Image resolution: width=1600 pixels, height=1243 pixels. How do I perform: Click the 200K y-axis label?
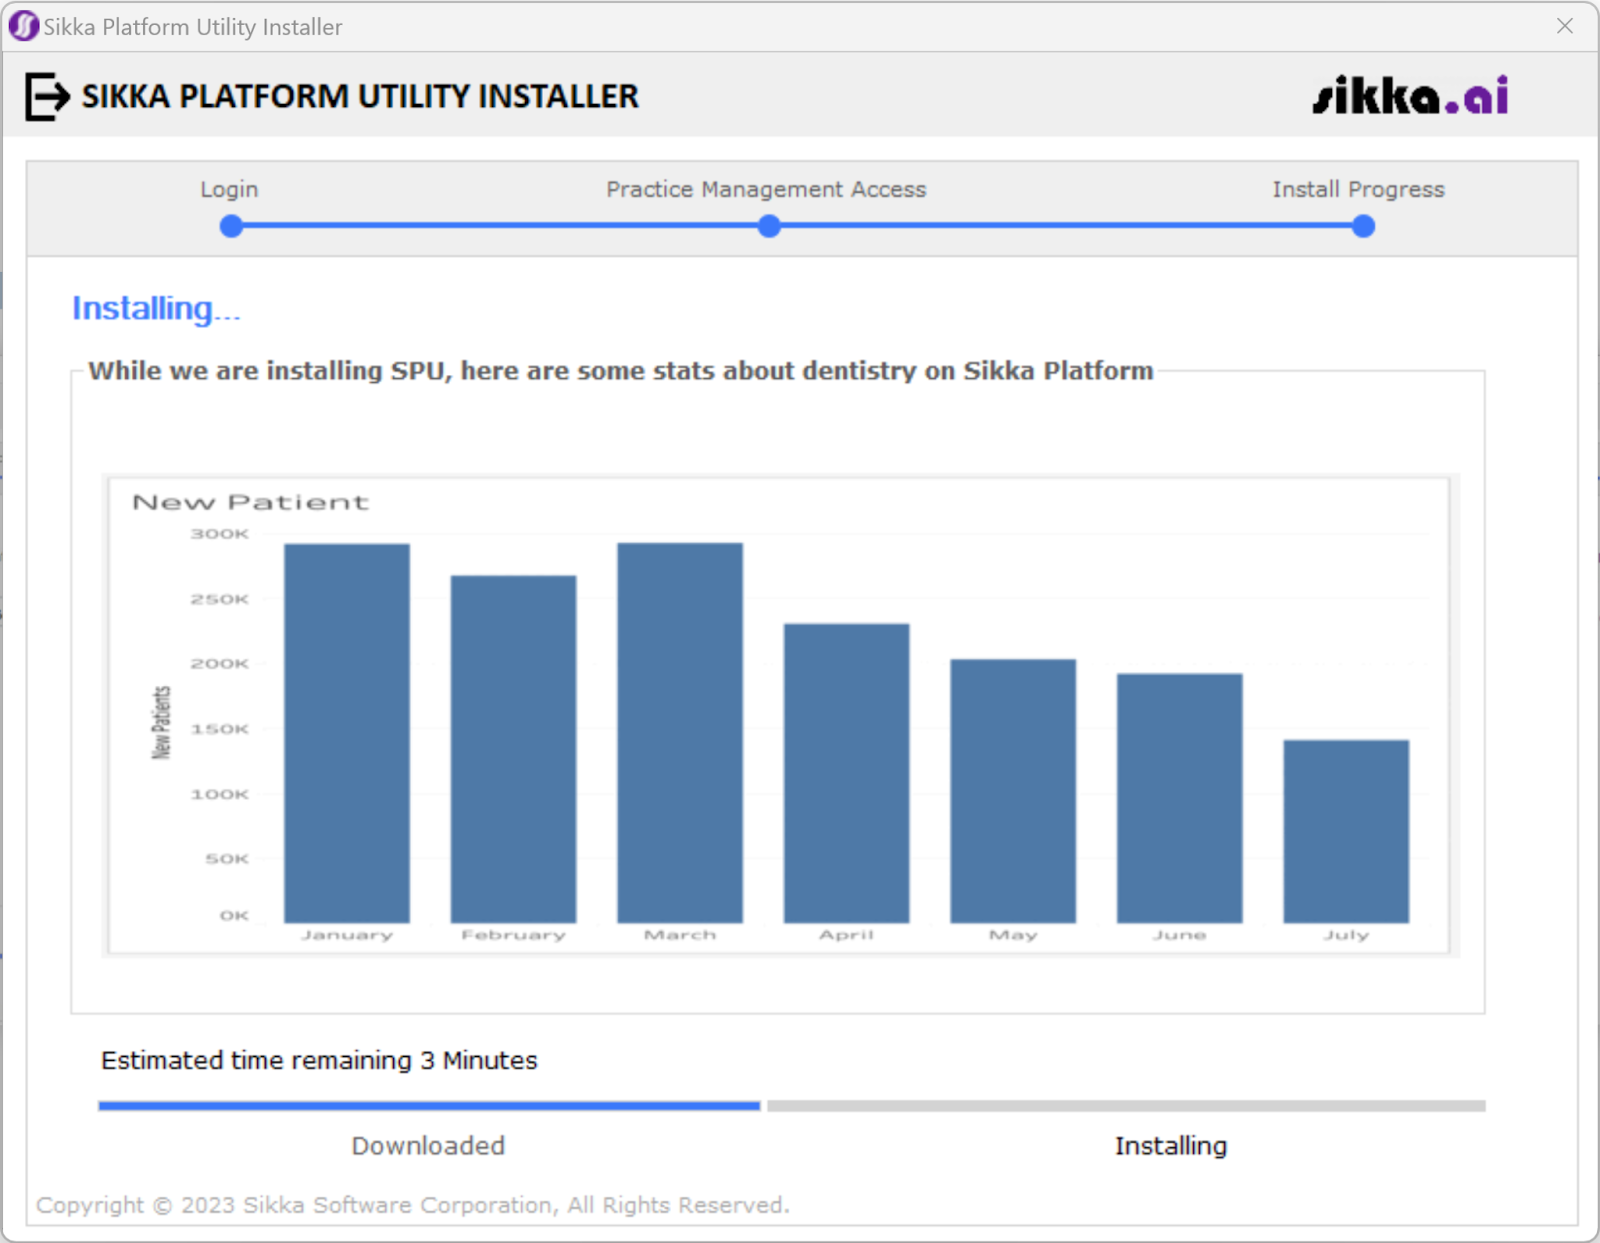point(220,664)
